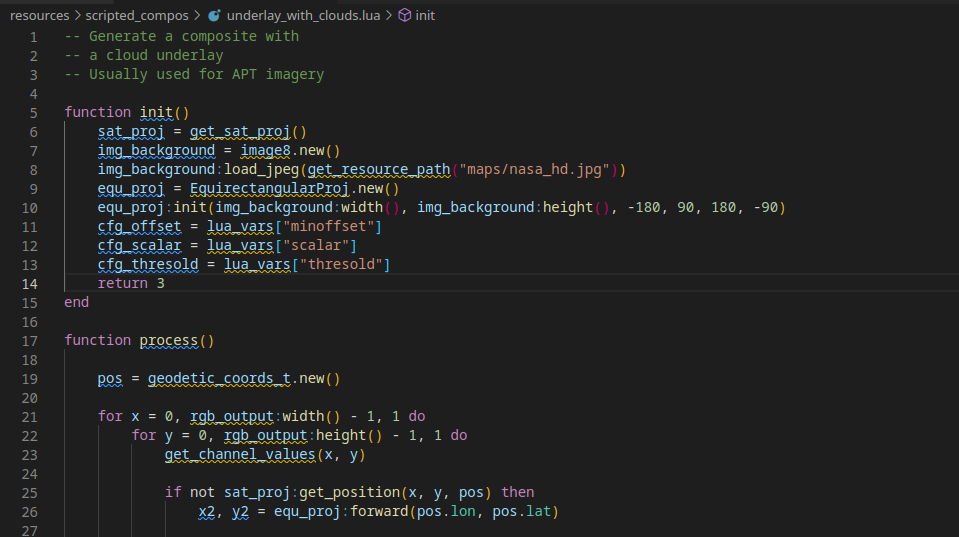Click 'height' method on line 10
The width and height of the screenshot is (959, 537).
pyautogui.click(x=568, y=207)
